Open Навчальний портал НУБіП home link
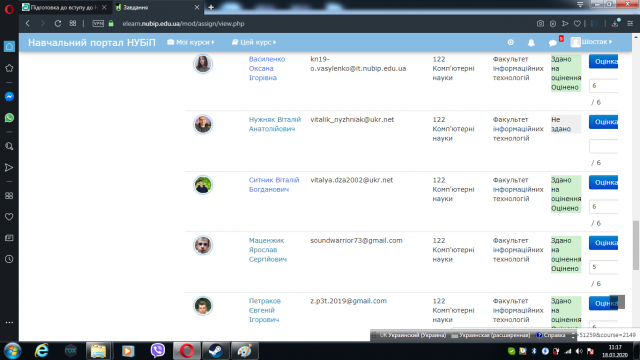This screenshot has width=640, height=360. 91,42
